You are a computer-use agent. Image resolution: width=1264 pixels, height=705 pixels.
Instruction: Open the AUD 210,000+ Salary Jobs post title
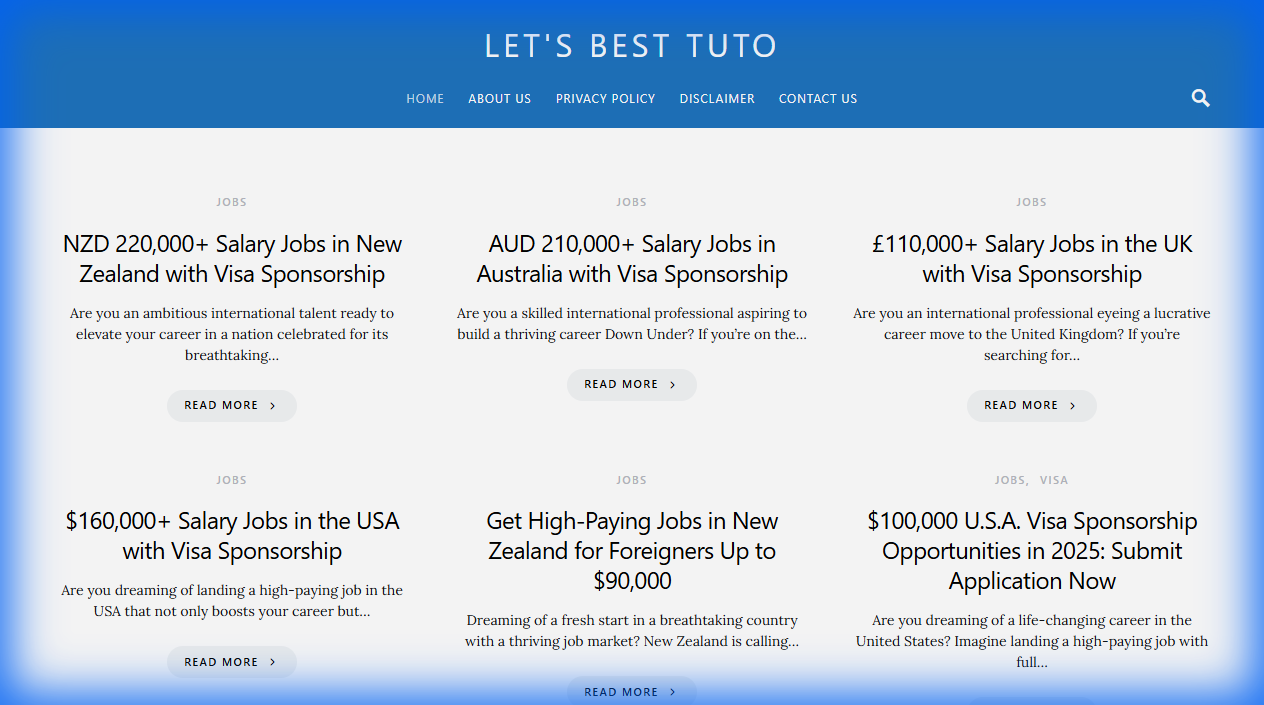[632, 258]
